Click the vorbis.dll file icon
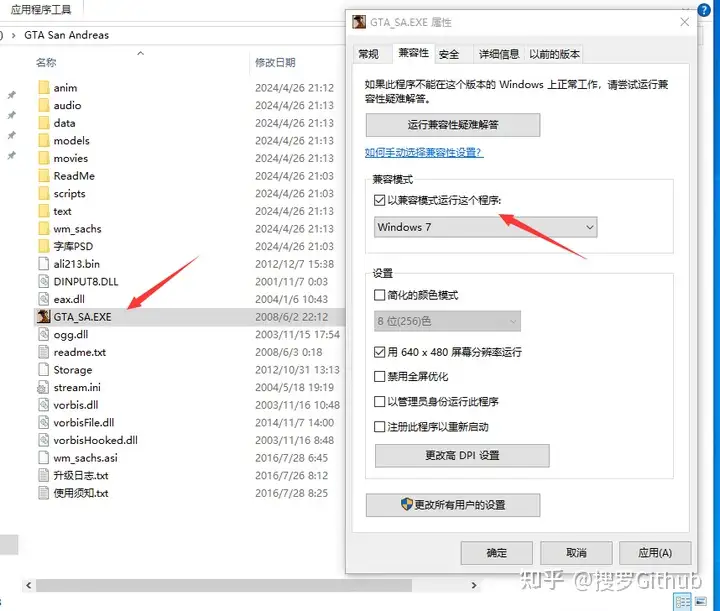Screen dimensions: 720x611 [x=44, y=405]
